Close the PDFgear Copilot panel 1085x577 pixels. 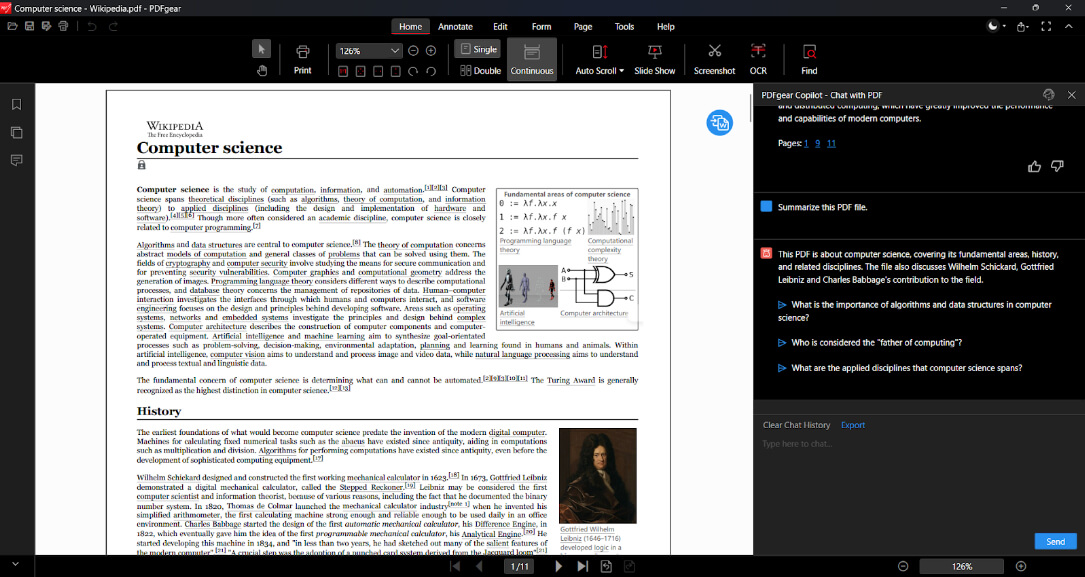(x=1071, y=95)
